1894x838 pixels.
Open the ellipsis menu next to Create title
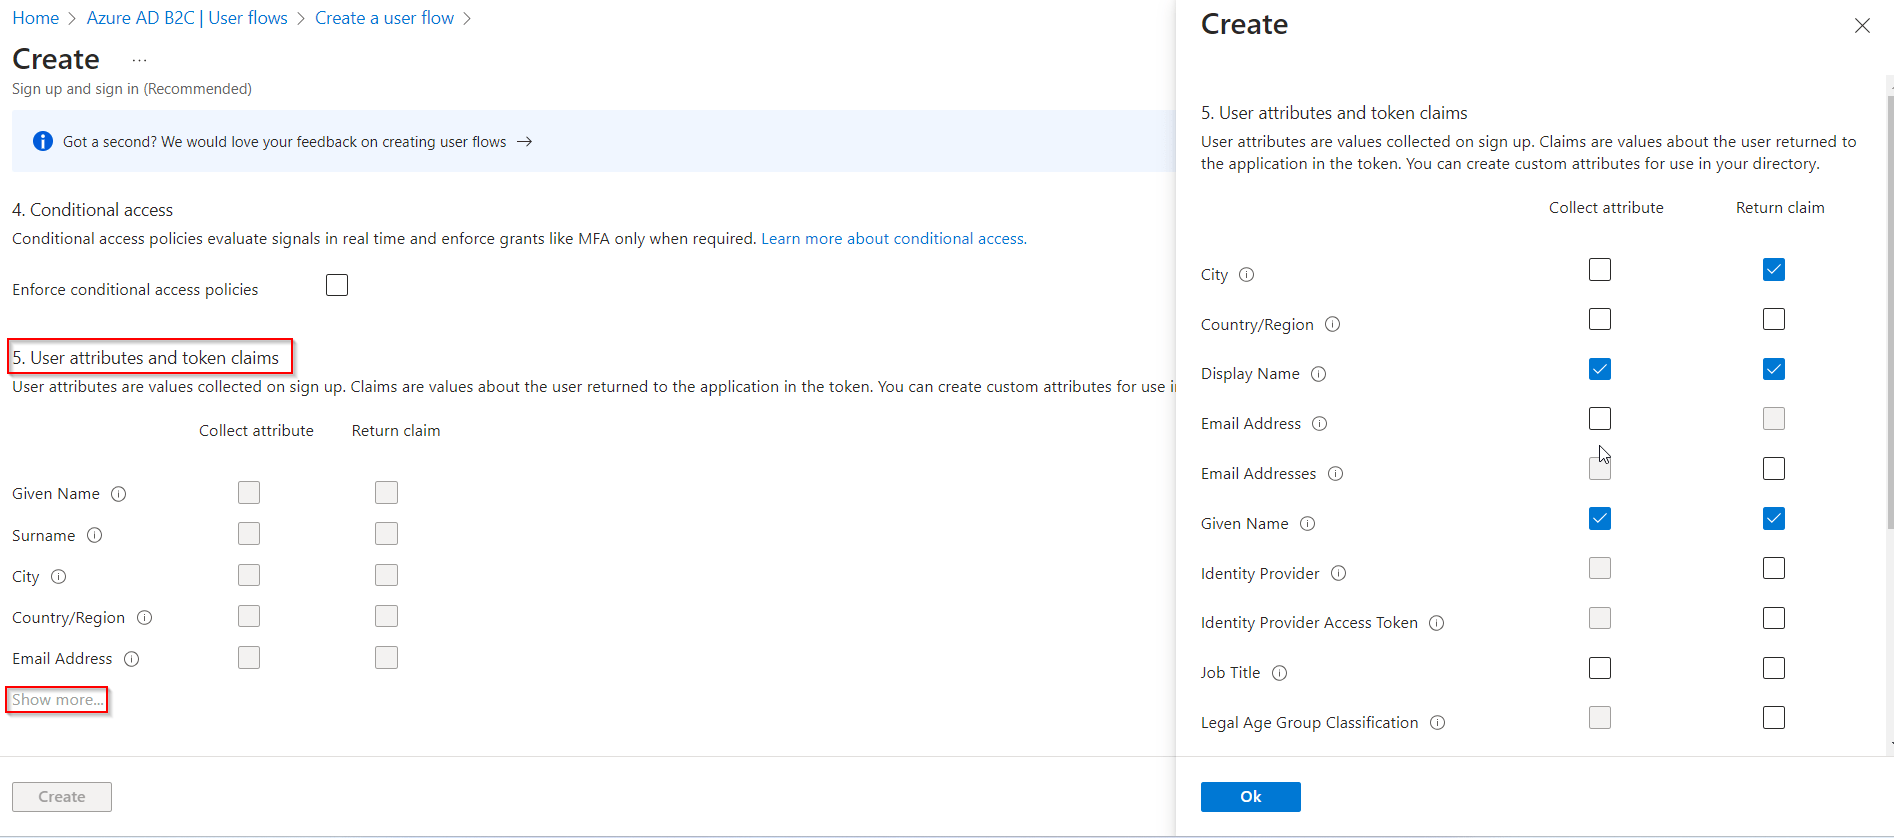click(139, 60)
